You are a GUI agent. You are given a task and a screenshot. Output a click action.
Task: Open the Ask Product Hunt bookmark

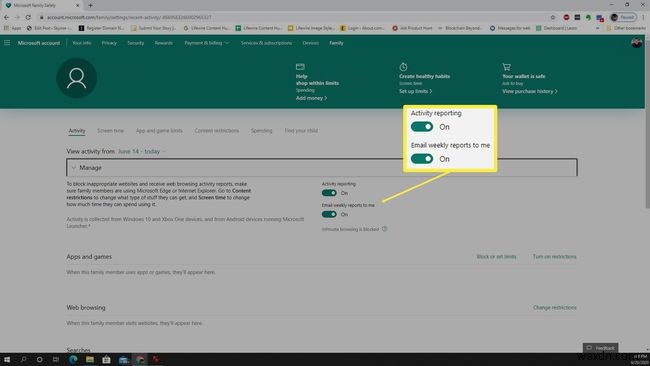coord(412,28)
